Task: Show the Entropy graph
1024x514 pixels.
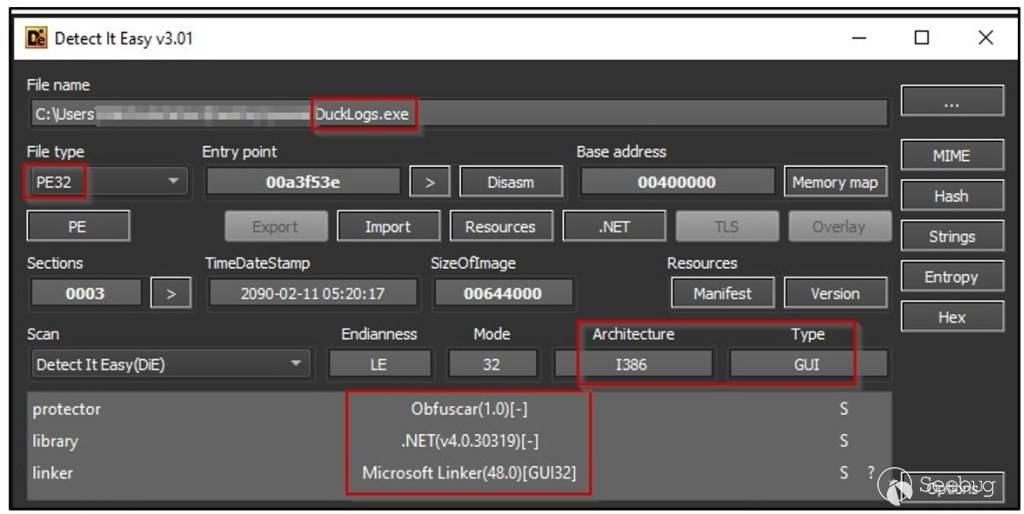Action: pyautogui.click(x=952, y=277)
